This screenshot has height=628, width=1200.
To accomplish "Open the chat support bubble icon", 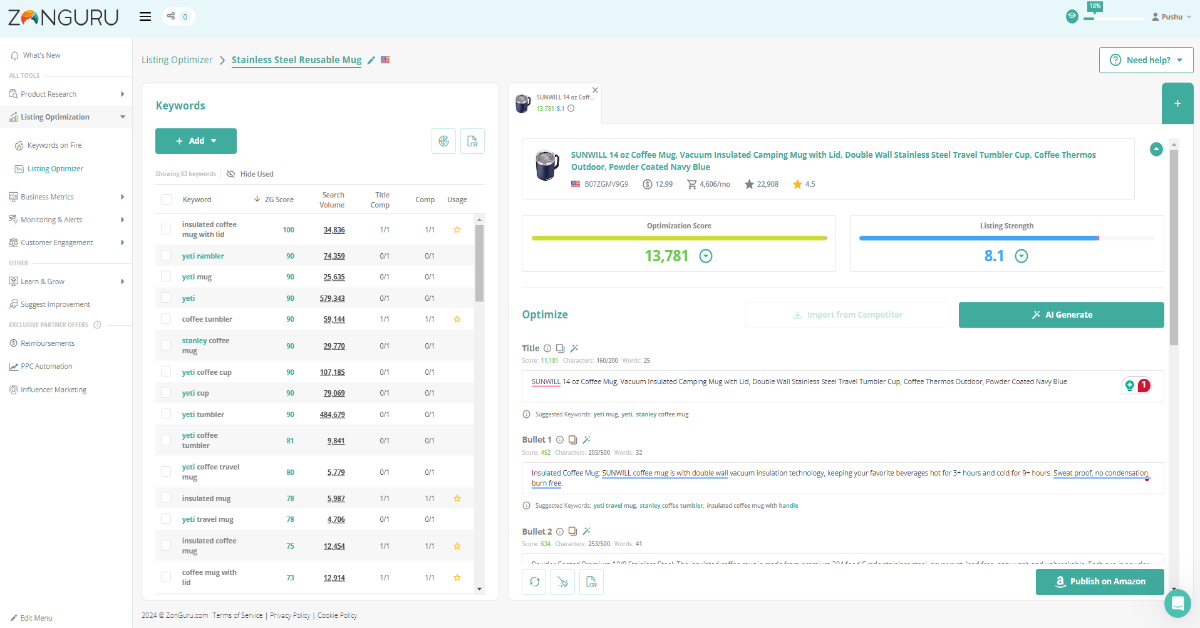I will tap(1178, 603).
